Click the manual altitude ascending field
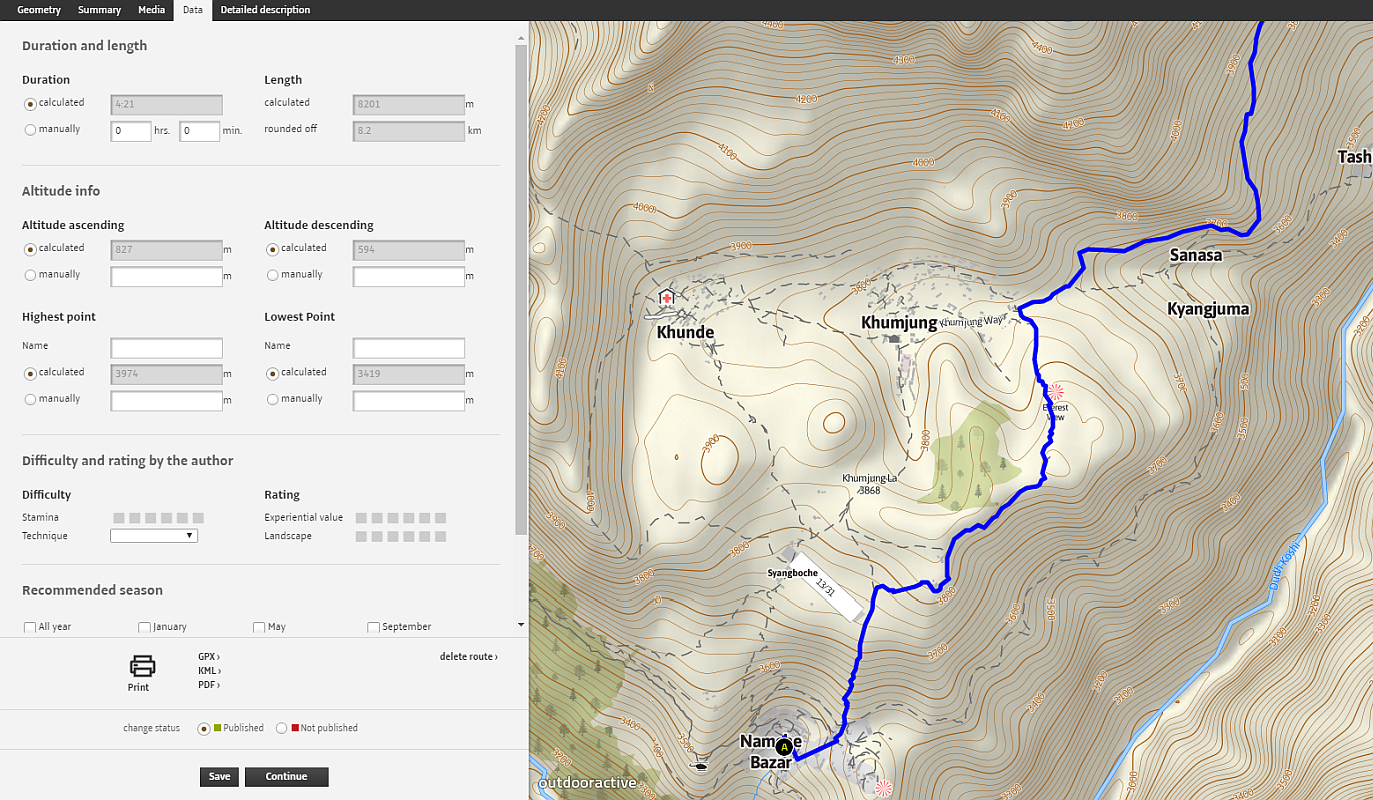The height and width of the screenshot is (800, 1373). [x=166, y=276]
